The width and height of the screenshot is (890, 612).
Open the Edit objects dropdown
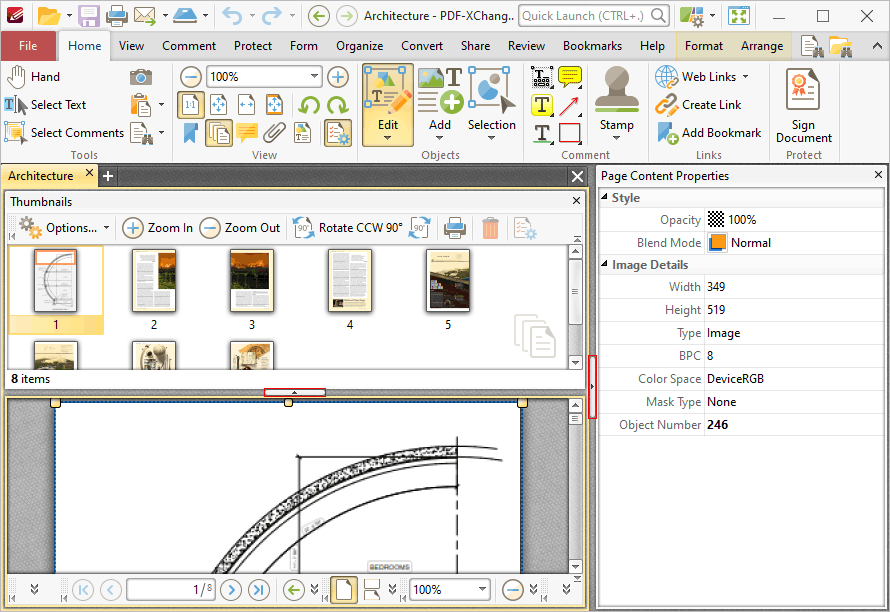click(x=388, y=137)
